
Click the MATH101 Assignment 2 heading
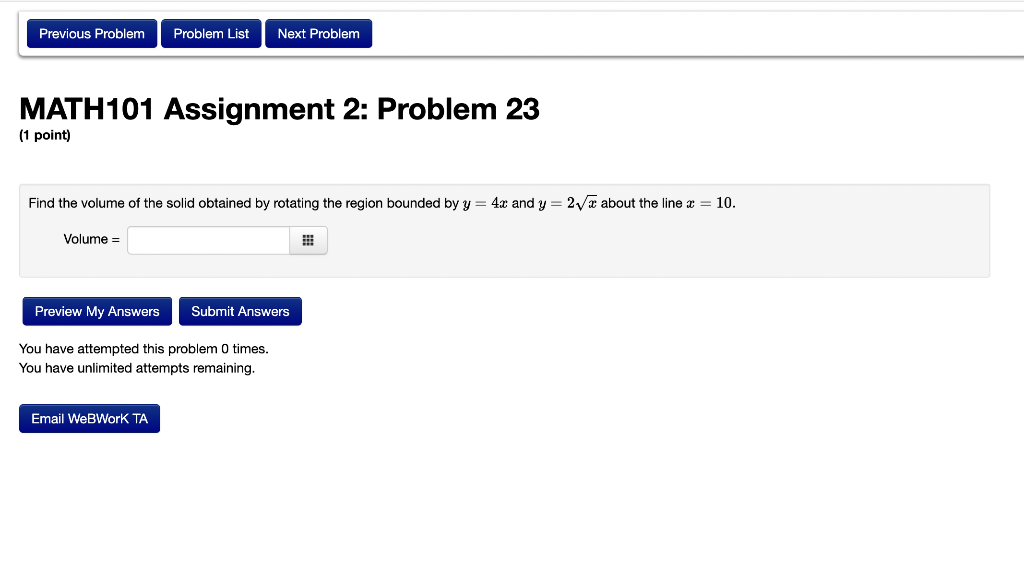click(279, 109)
